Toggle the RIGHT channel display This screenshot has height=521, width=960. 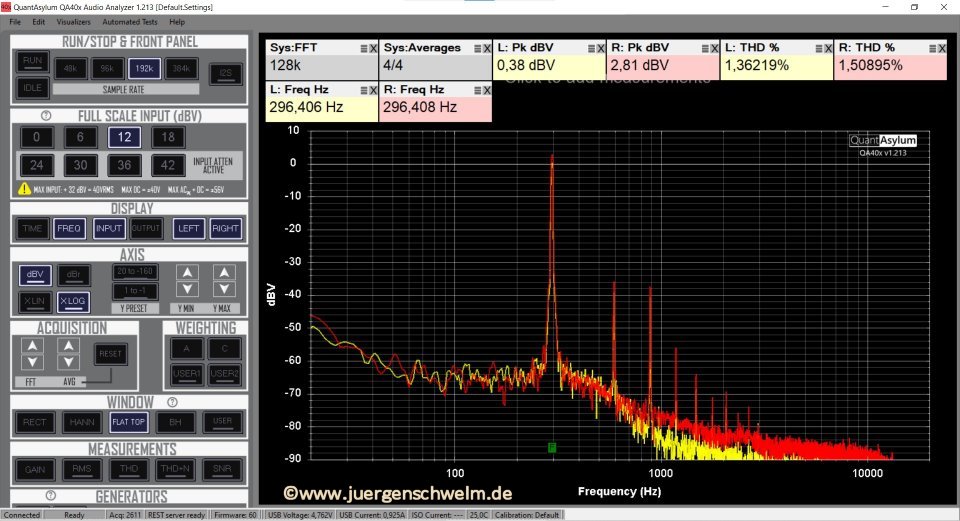[225, 229]
